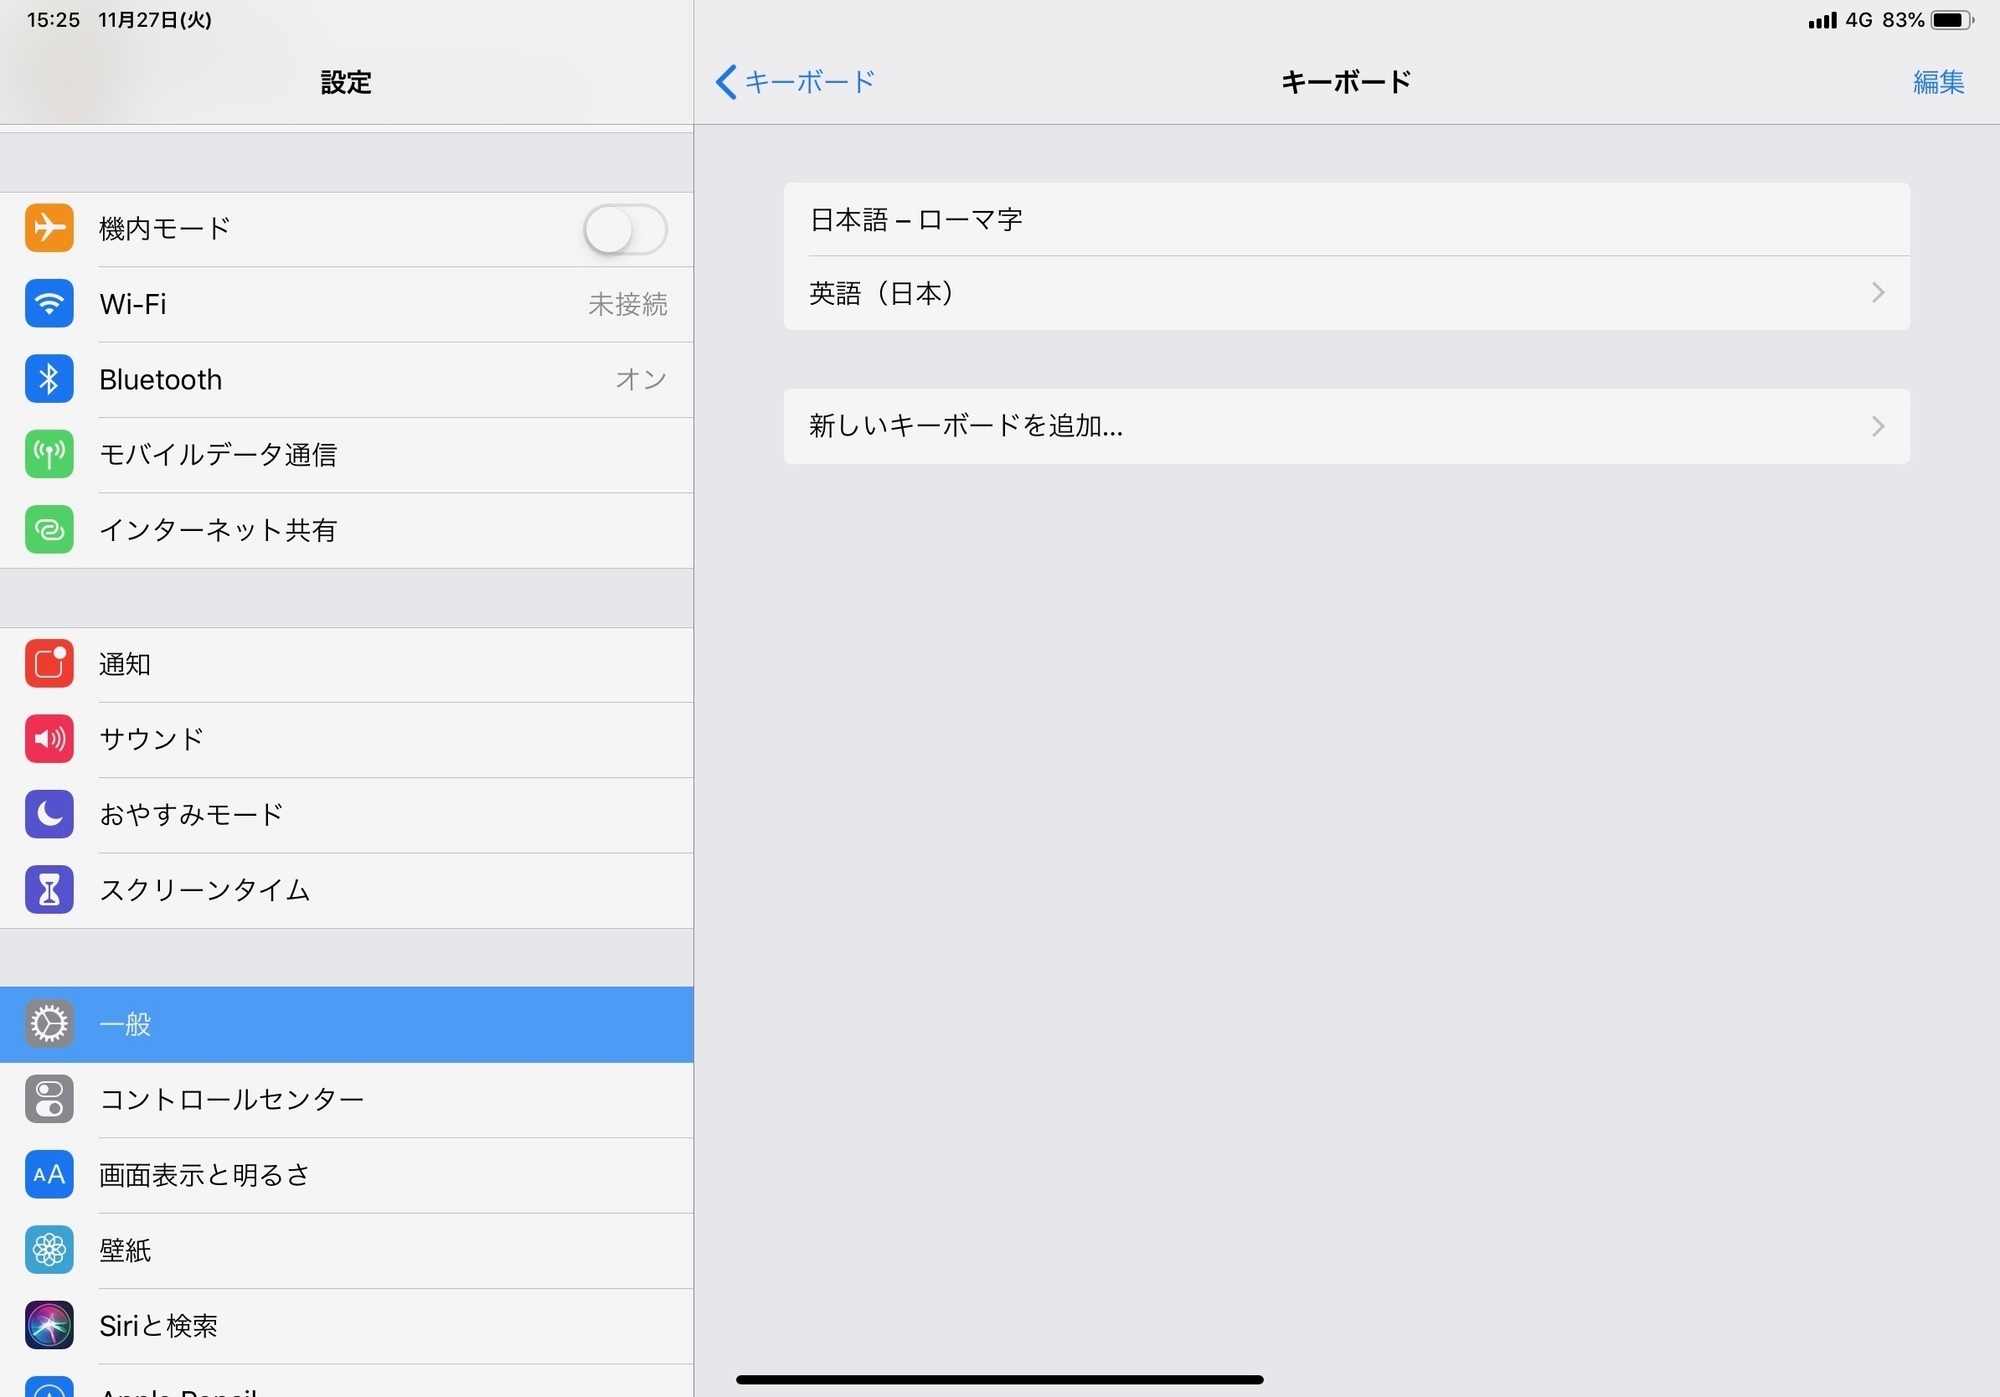Select 日本語 – ローマ字 keyboard row
Screen dimensions: 2000x1397
1346,220
